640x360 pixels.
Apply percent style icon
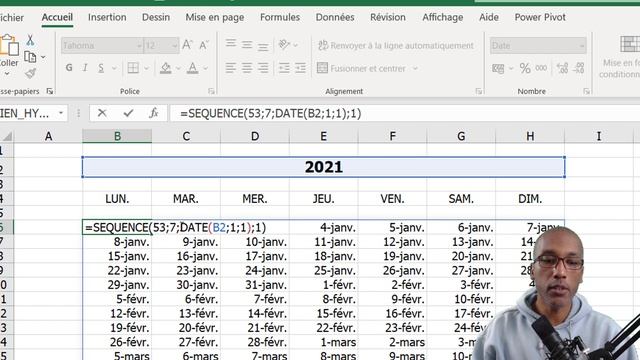(525, 68)
